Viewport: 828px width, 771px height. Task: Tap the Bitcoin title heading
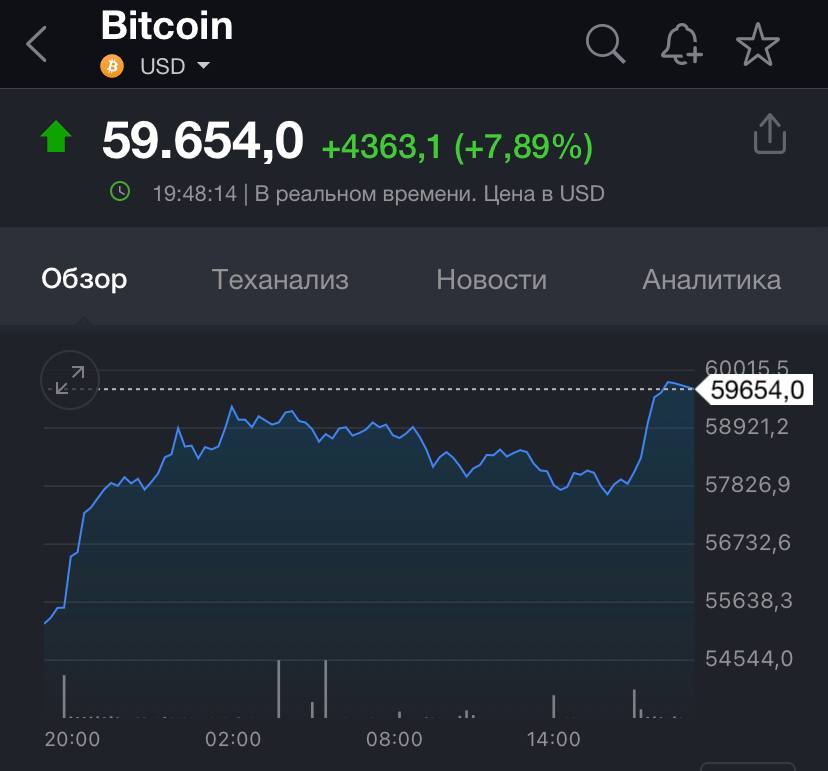(167, 25)
